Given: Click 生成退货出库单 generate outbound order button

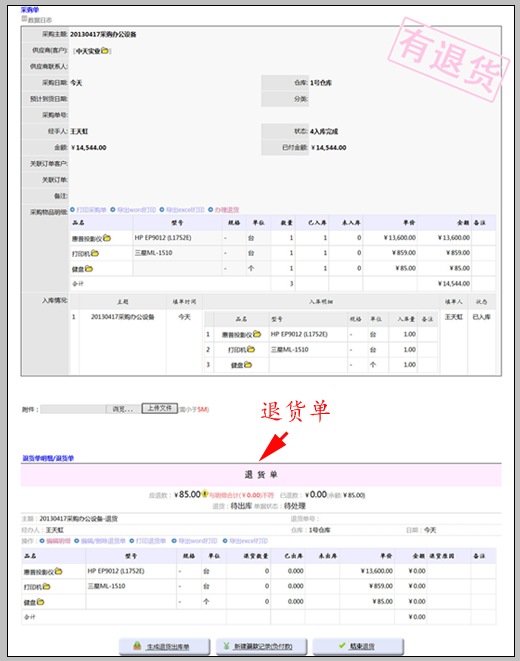Looking at the screenshot, I should (x=164, y=646).
